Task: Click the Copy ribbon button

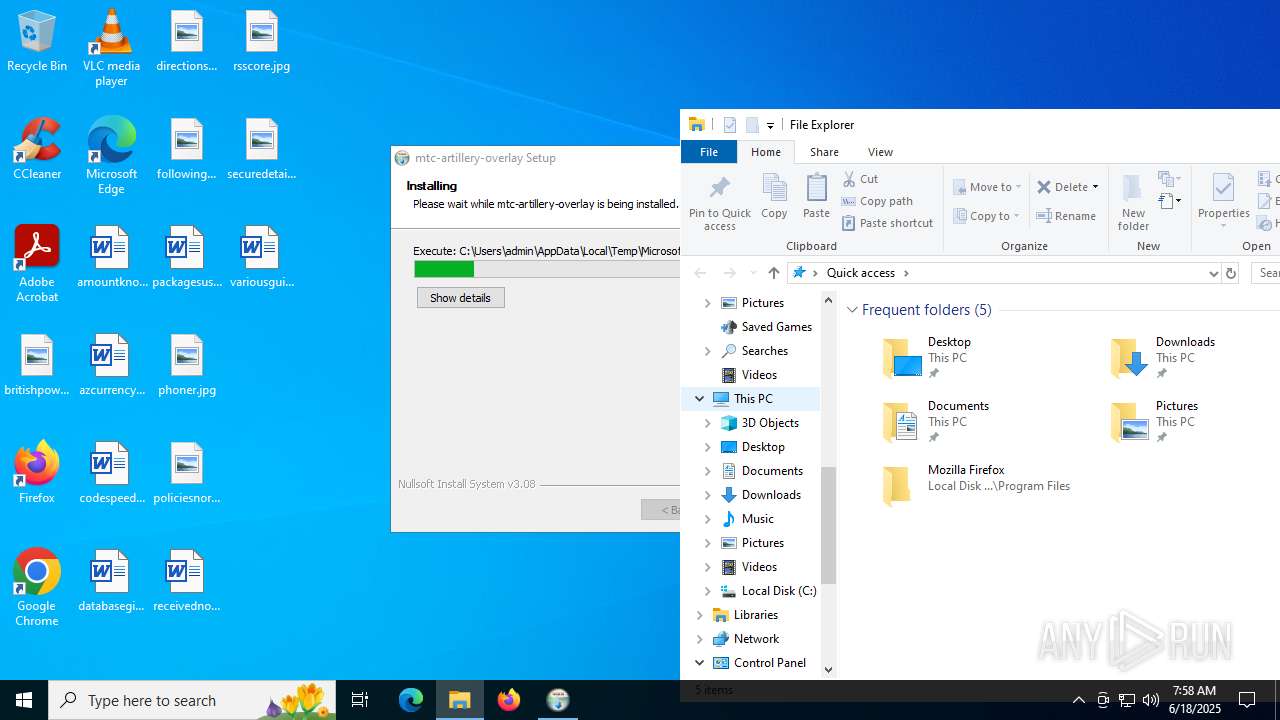Action: [x=774, y=196]
